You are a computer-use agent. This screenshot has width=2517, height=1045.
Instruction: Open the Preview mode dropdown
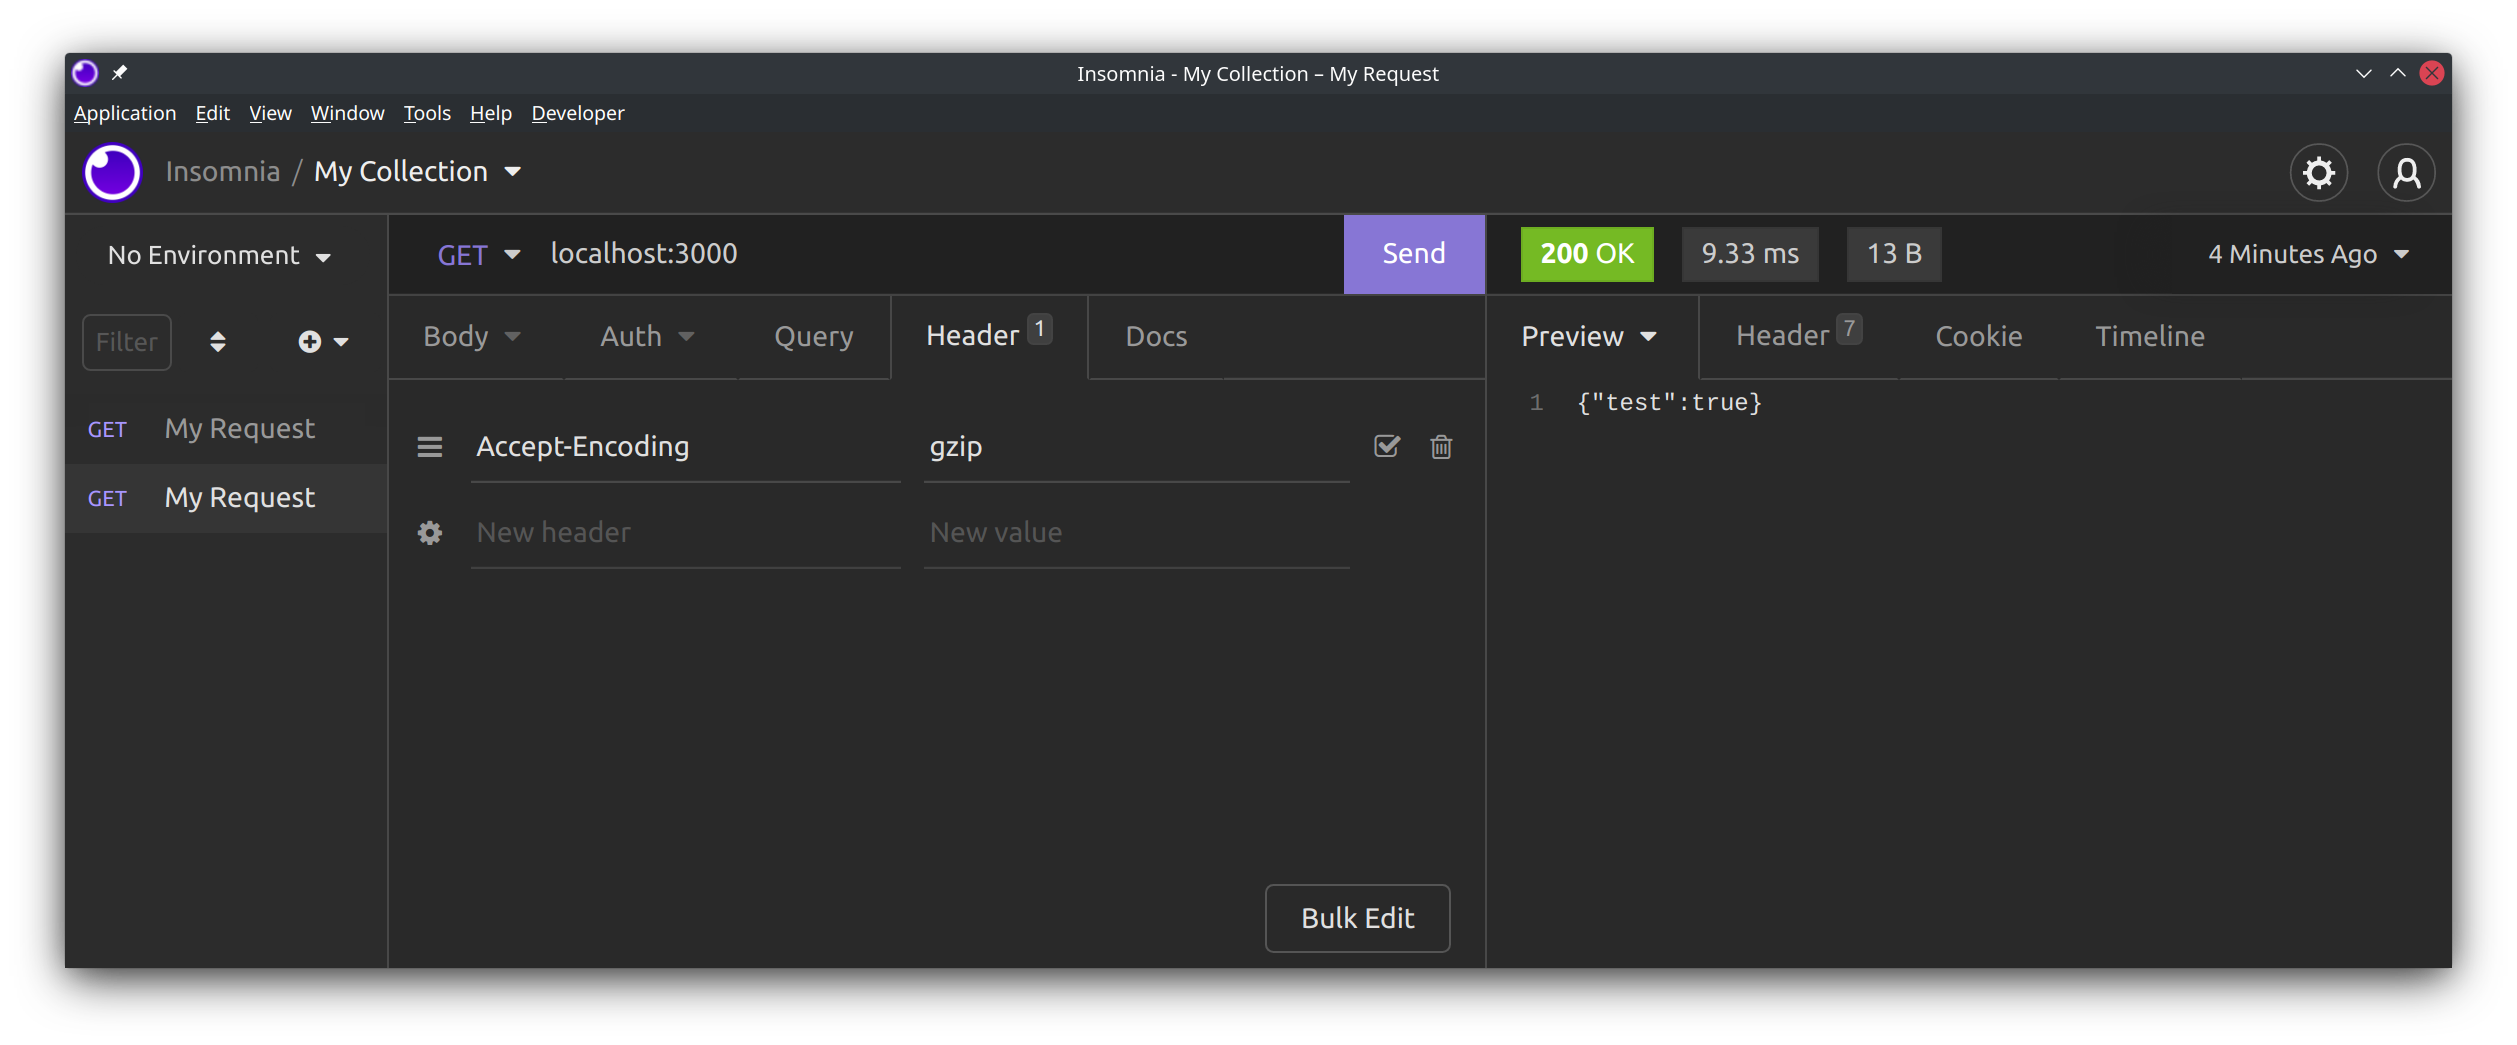click(1588, 337)
